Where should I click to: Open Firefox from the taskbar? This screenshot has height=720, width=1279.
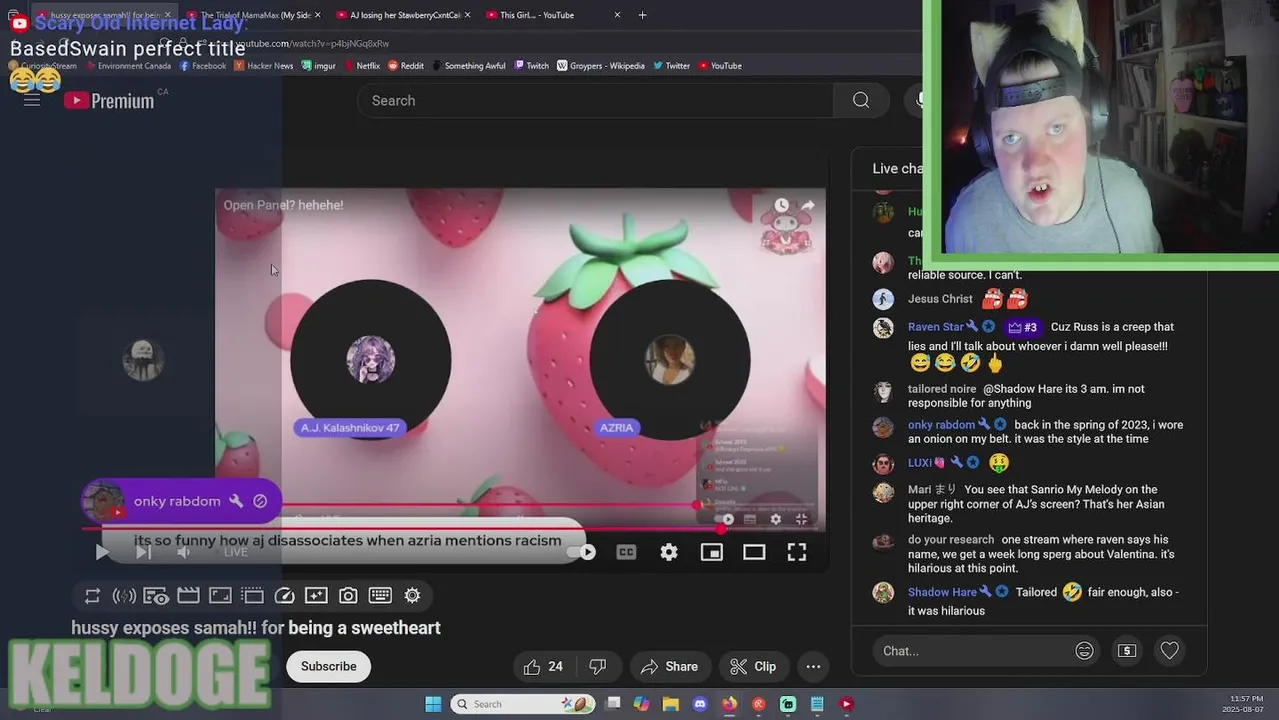[x=729, y=704]
